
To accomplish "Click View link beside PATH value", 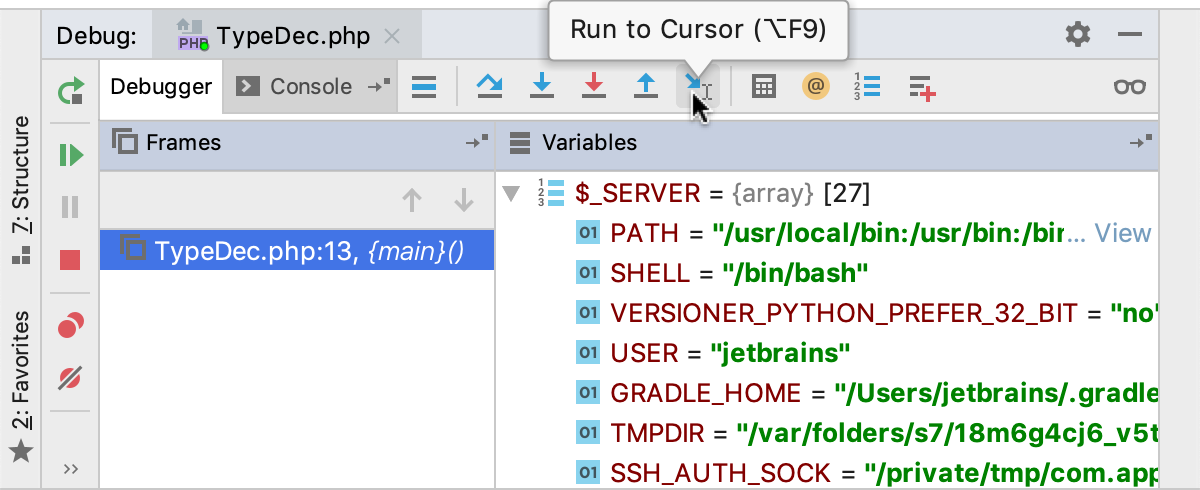I will point(1123,234).
